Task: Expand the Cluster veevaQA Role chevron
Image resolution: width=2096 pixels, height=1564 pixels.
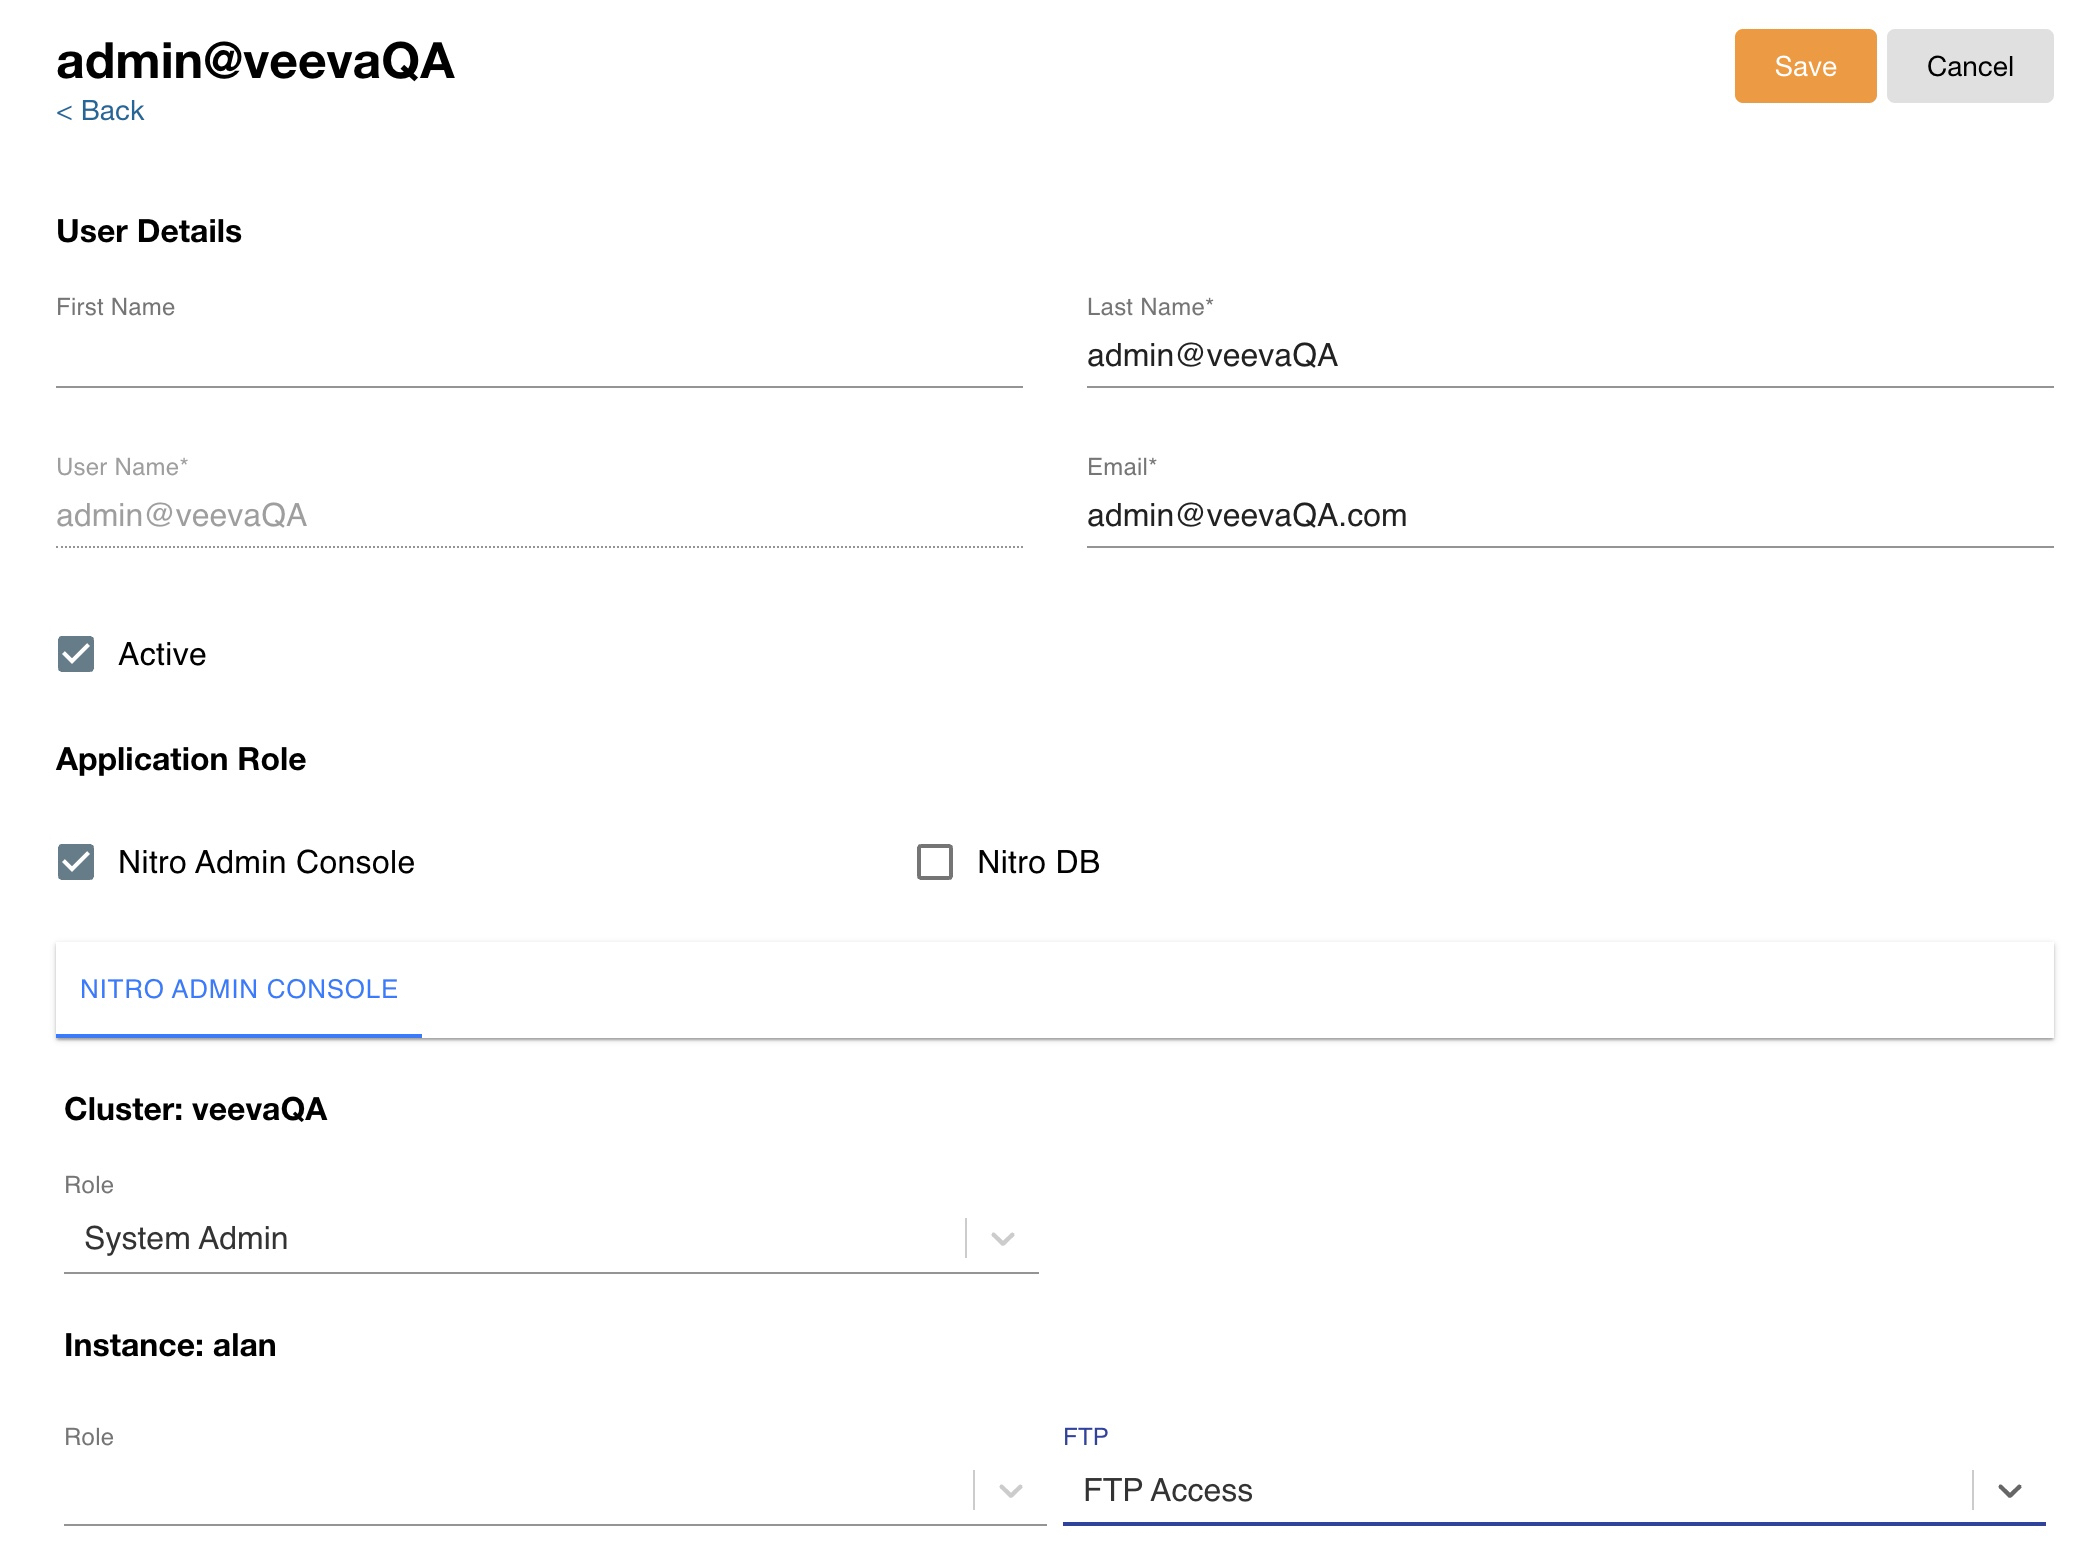Action: (x=1003, y=1239)
